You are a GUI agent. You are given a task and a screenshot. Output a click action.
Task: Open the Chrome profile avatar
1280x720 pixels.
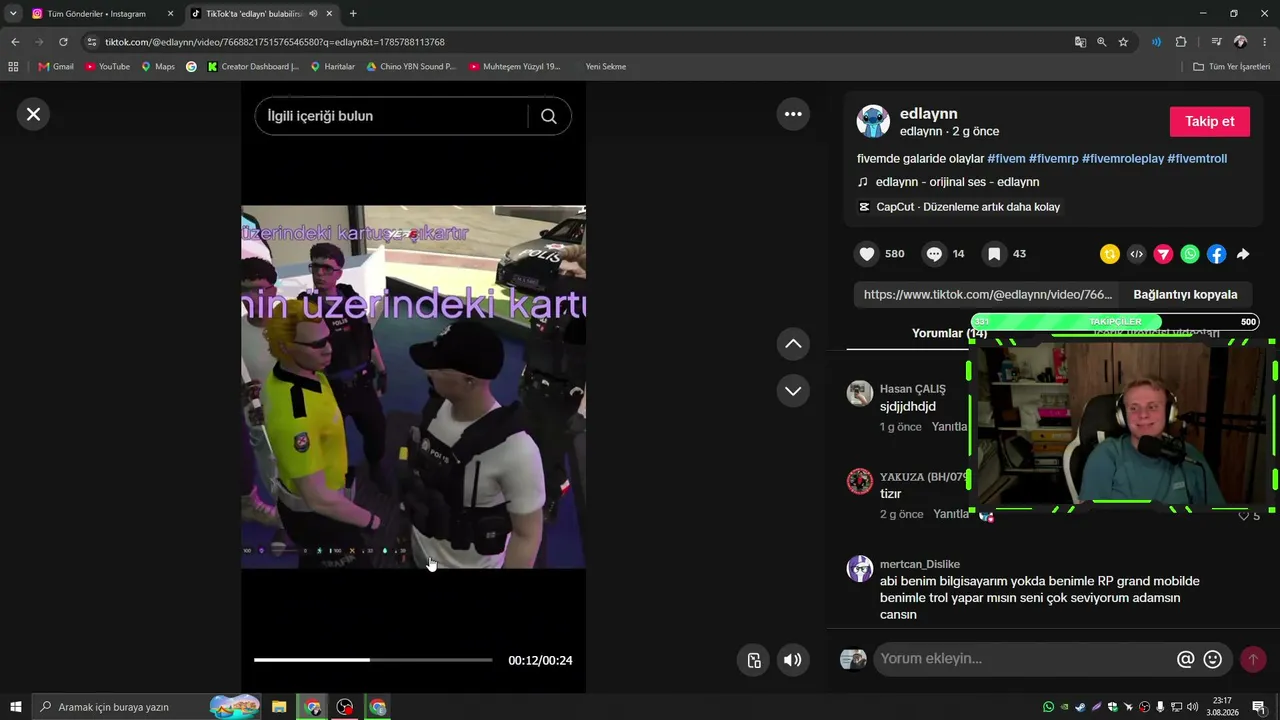[1241, 42]
